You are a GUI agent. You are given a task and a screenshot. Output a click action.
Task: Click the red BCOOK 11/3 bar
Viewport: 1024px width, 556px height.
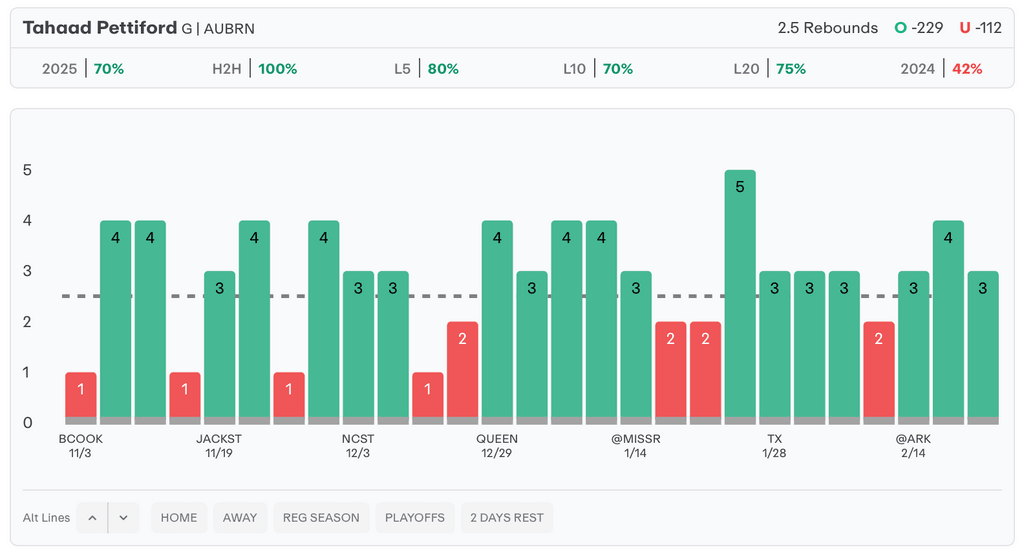[81, 397]
